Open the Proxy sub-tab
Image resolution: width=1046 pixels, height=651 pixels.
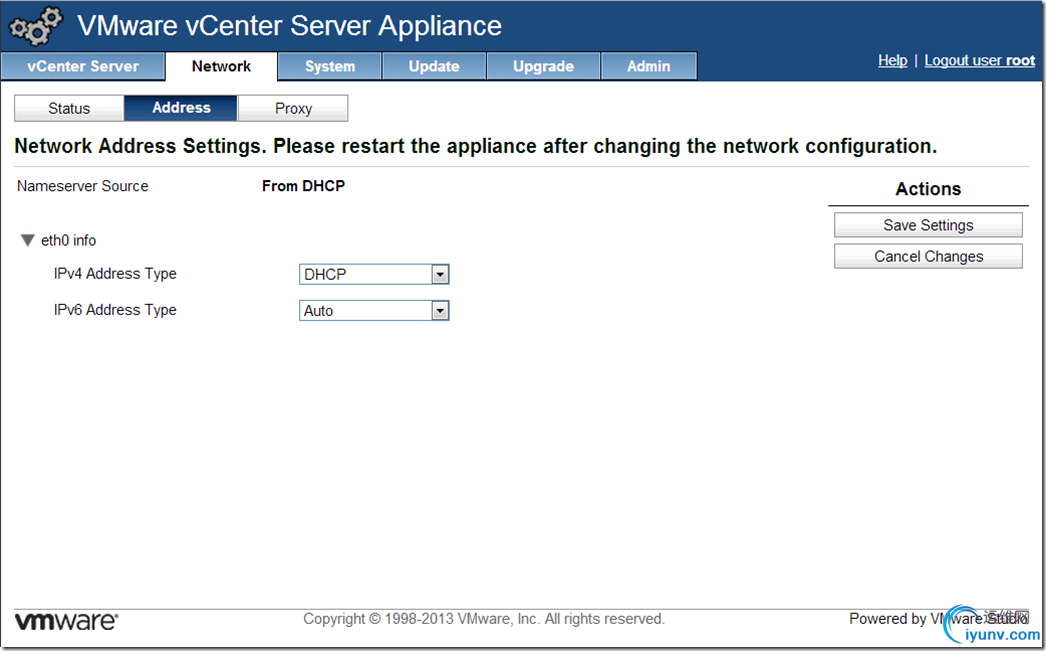pos(293,108)
